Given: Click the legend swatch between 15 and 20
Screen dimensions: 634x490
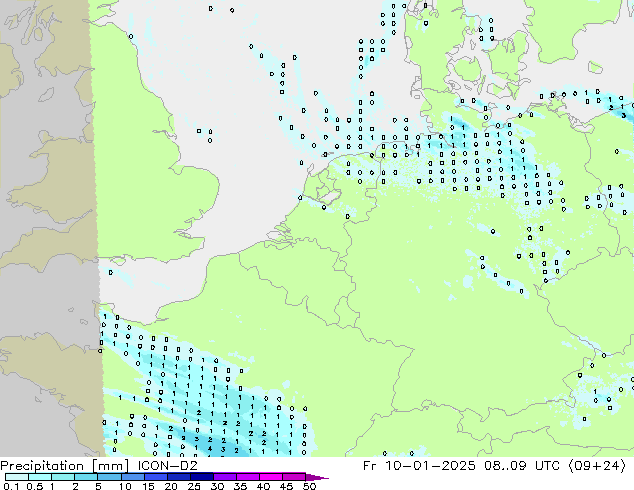Looking at the screenshot, I should 155,477.
